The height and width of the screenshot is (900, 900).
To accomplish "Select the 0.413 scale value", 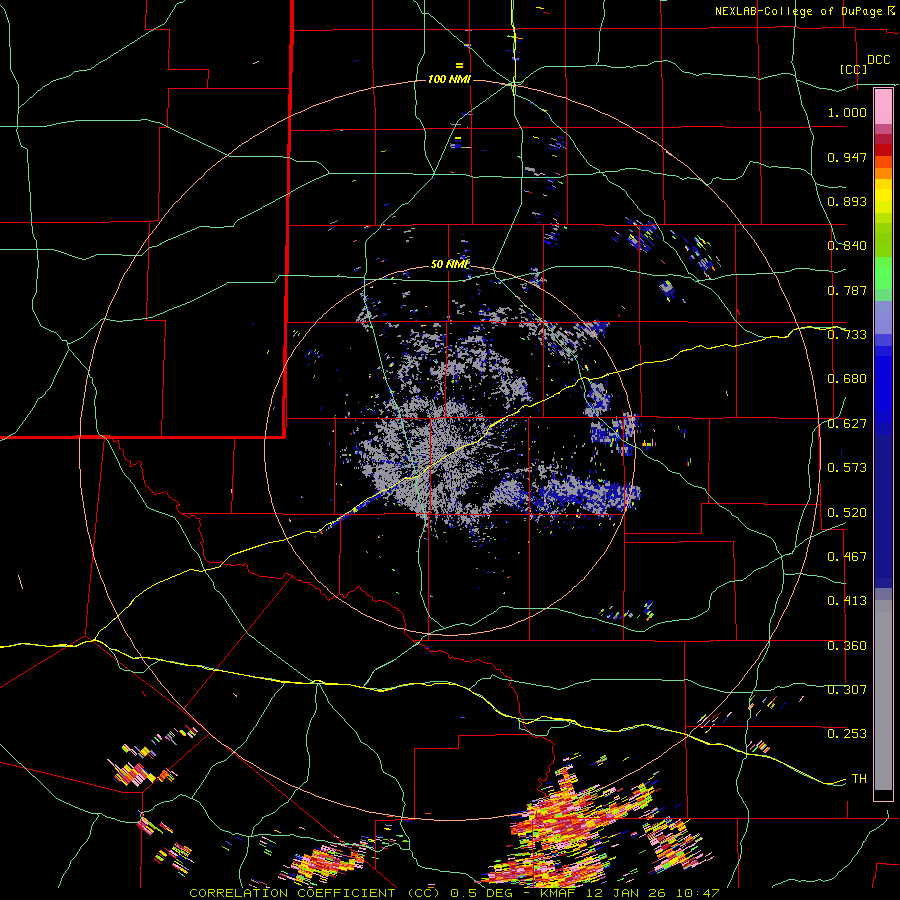I will coord(847,601).
